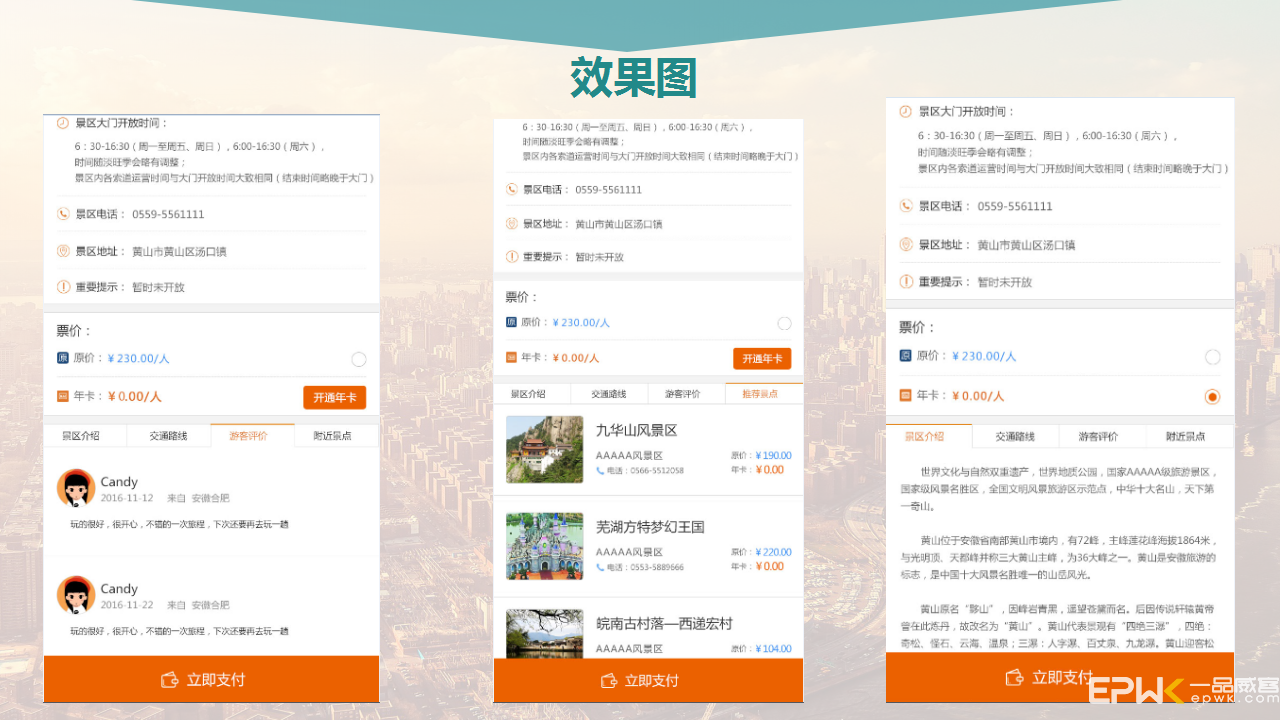Open 交通路线 tab in left mockup
Image resolution: width=1280 pixels, height=720 pixels.
point(169,436)
